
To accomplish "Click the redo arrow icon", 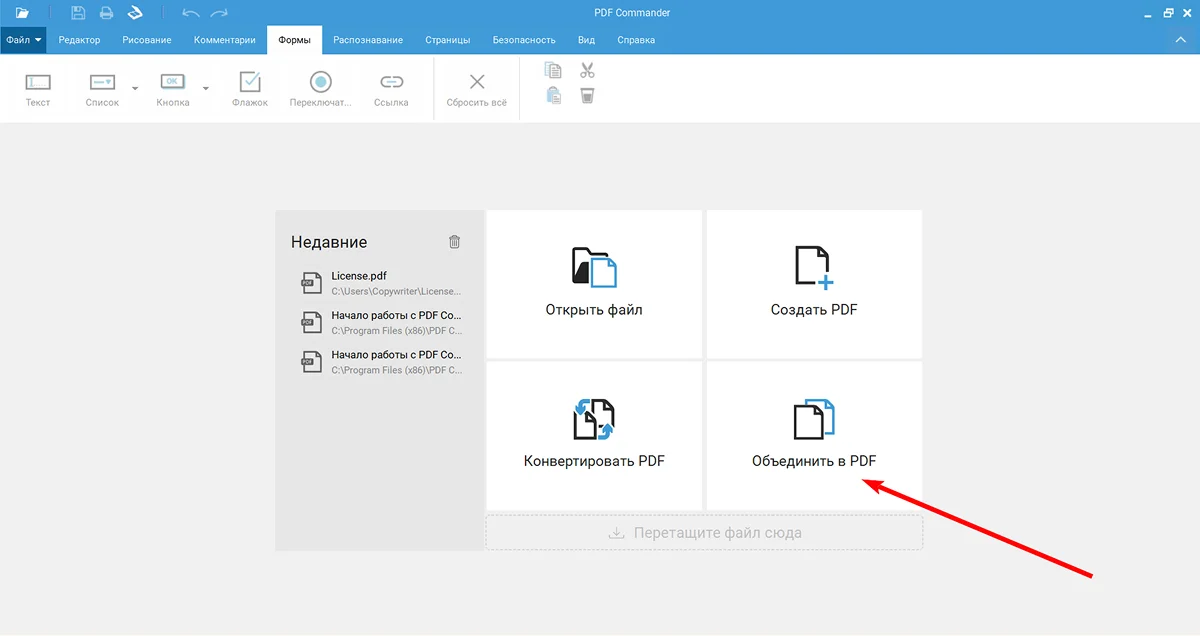I will click(x=219, y=13).
